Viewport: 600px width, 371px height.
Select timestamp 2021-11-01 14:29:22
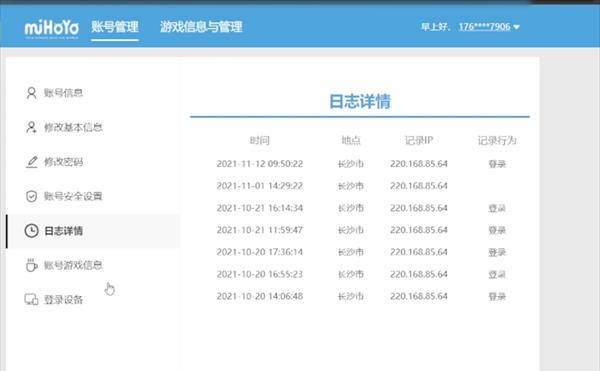[x=260, y=186]
